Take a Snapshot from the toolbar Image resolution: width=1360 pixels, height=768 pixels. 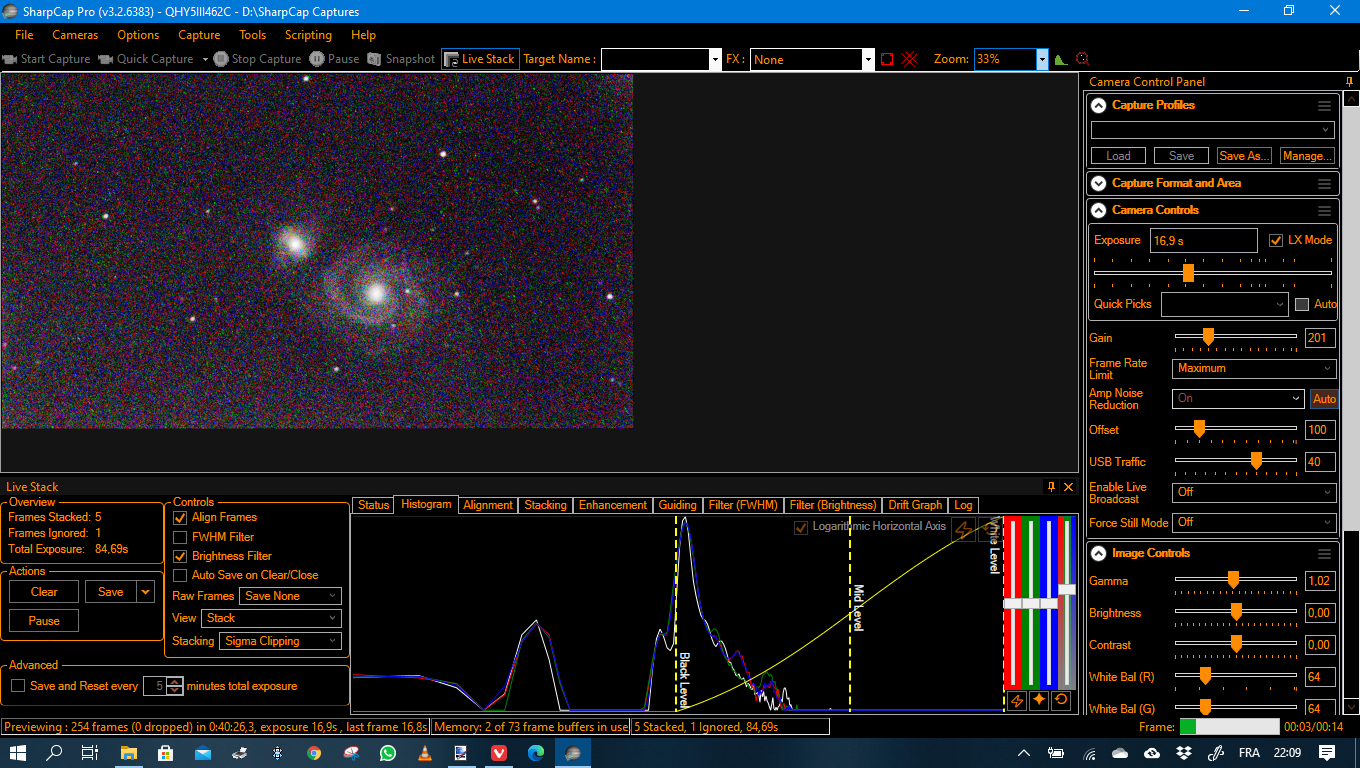click(x=401, y=59)
